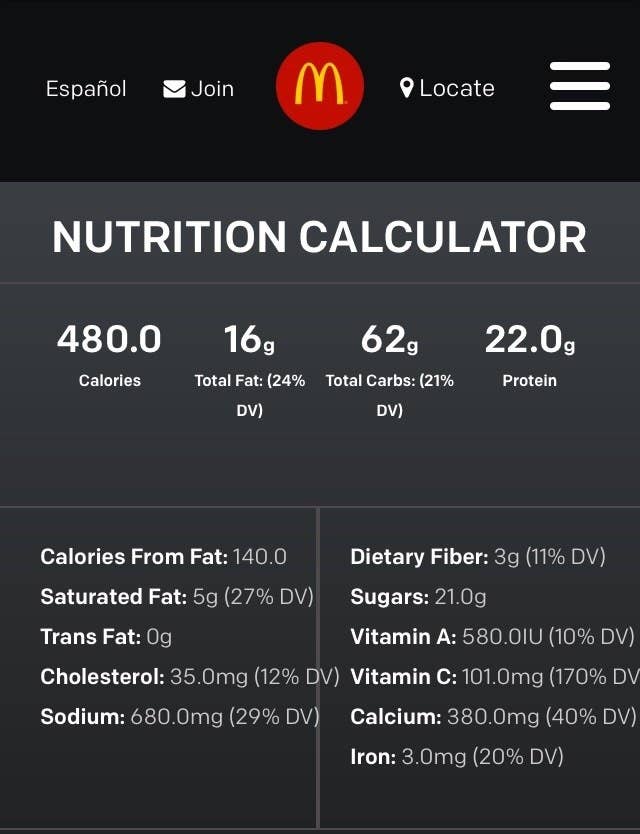
Task: Select the 22.0g Protein value
Action: [x=530, y=339]
